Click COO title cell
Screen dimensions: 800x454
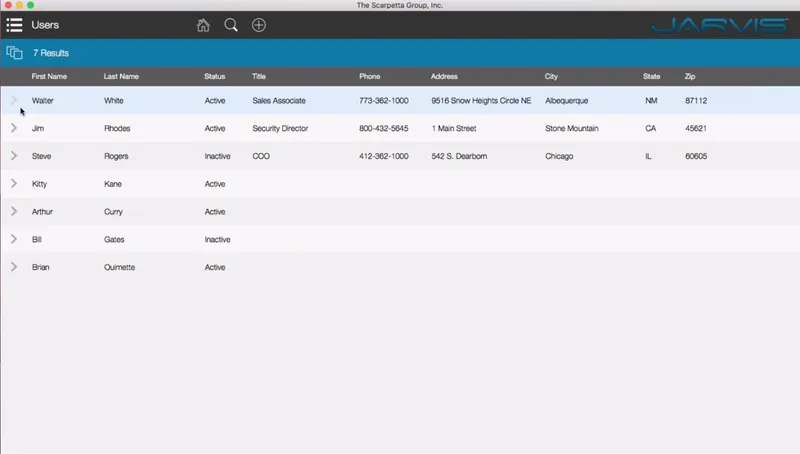261,156
